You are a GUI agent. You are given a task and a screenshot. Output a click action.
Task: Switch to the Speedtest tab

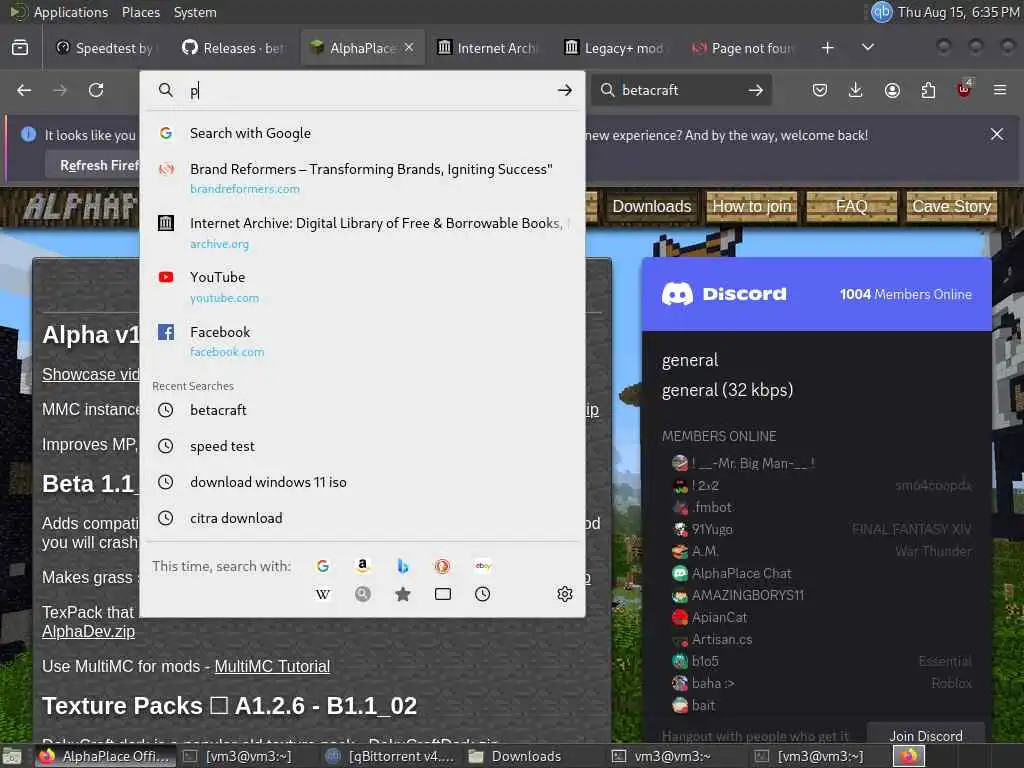(104, 48)
